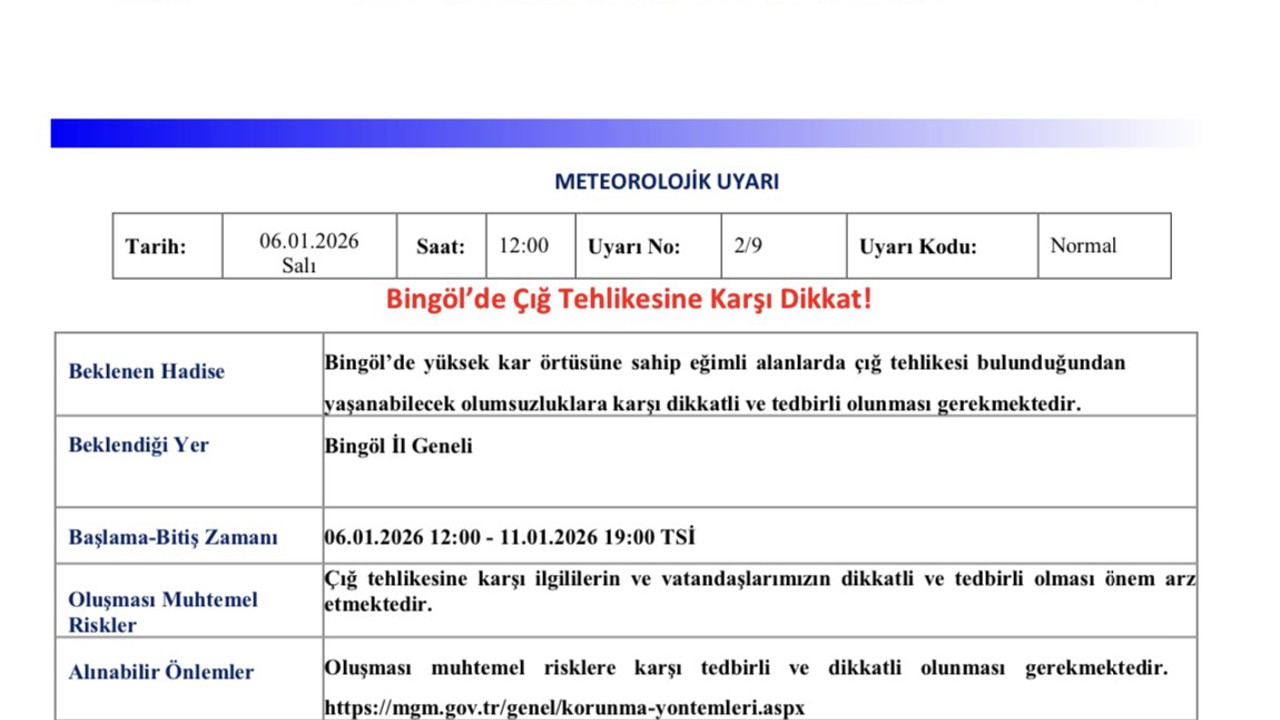This screenshot has width=1280, height=720.
Task: Click the Normal warning code value
Action: point(1083,246)
